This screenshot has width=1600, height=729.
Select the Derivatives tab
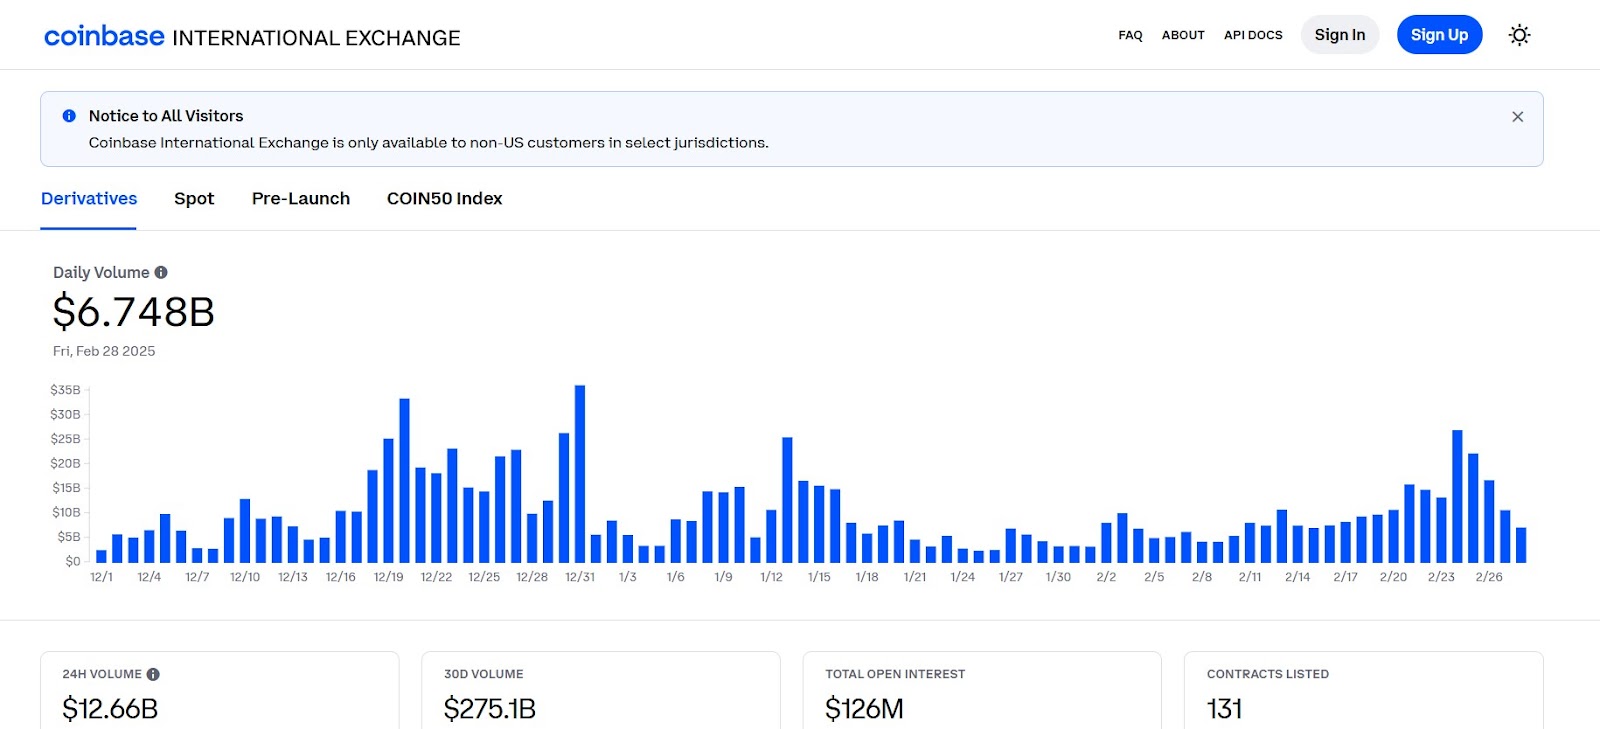[89, 199]
